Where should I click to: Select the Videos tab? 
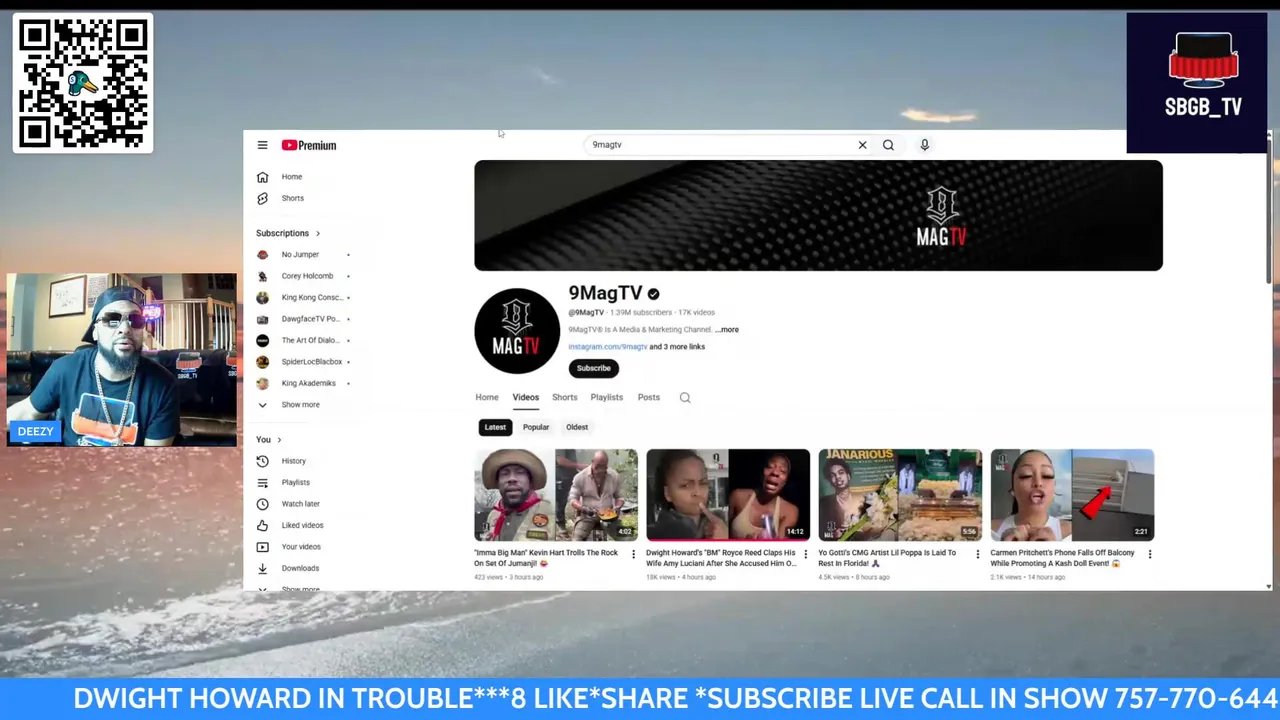coord(525,397)
